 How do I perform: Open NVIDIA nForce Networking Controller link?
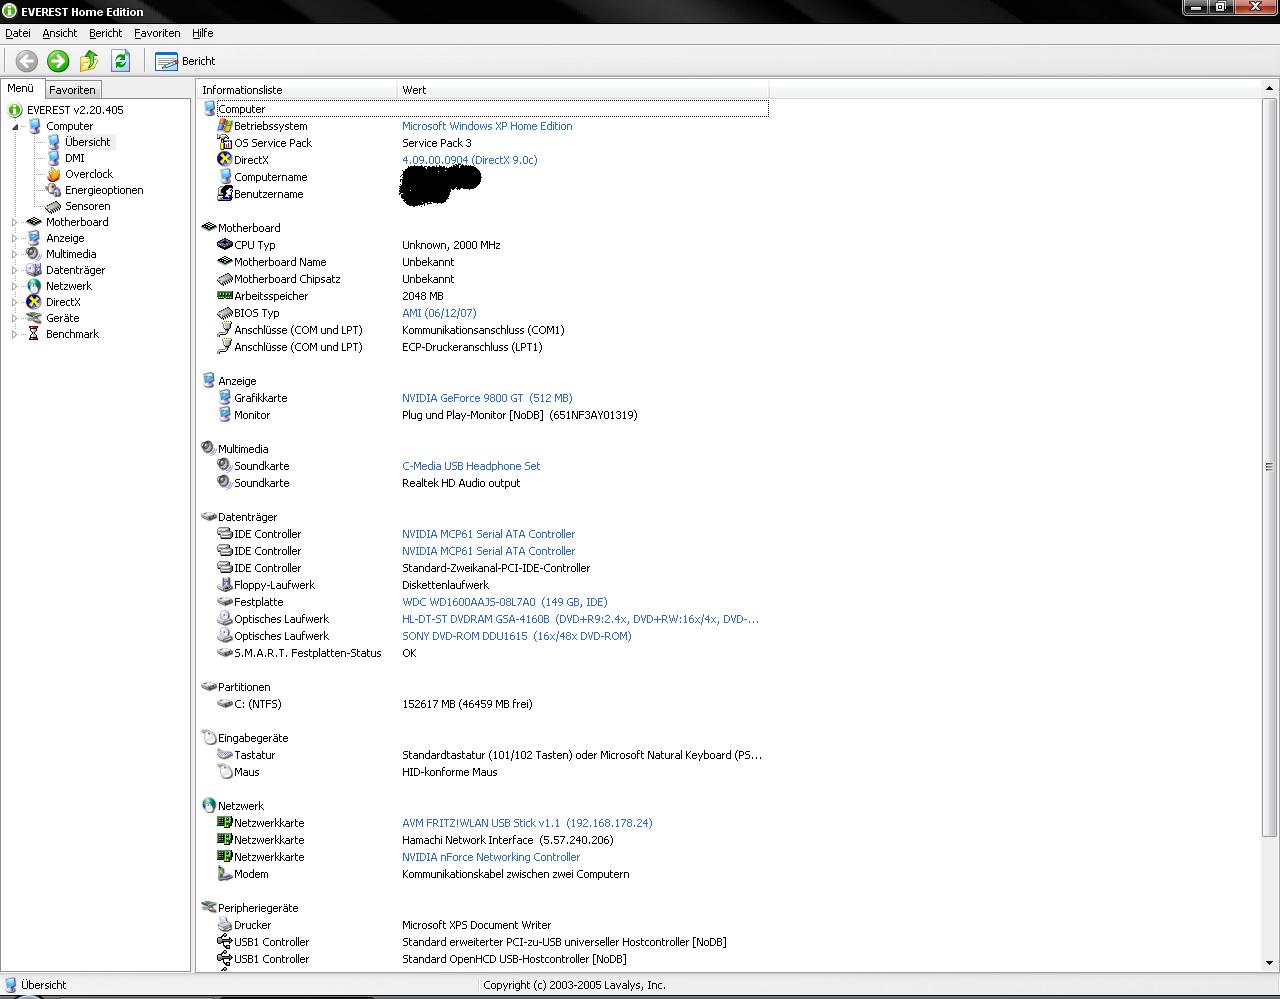point(491,858)
